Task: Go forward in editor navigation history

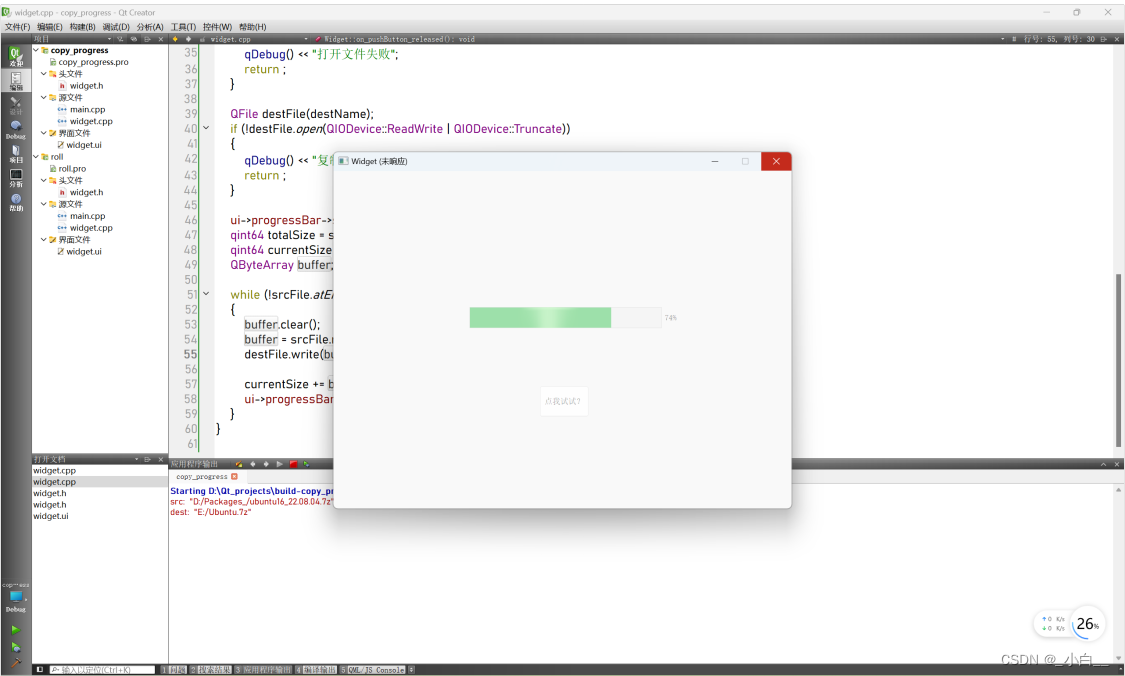Action: pyautogui.click(x=189, y=39)
